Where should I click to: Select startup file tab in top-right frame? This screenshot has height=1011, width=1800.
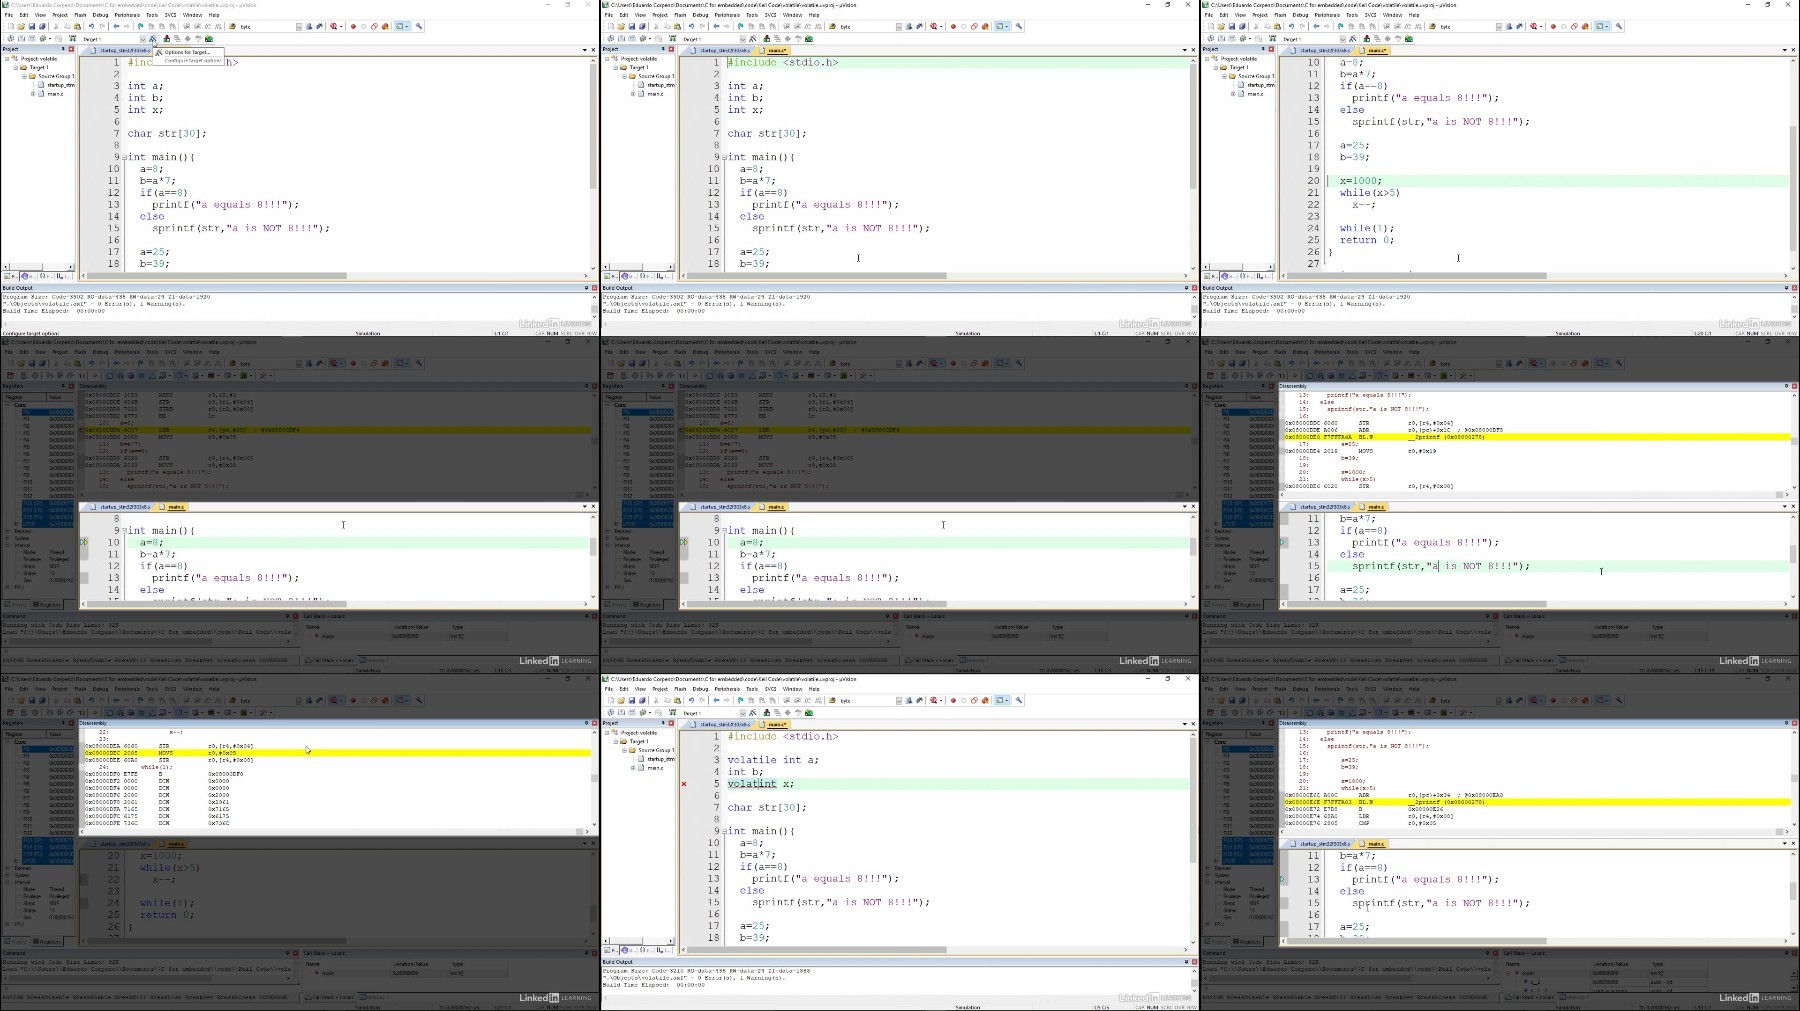pyautogui.click(x=1324, y=50)
